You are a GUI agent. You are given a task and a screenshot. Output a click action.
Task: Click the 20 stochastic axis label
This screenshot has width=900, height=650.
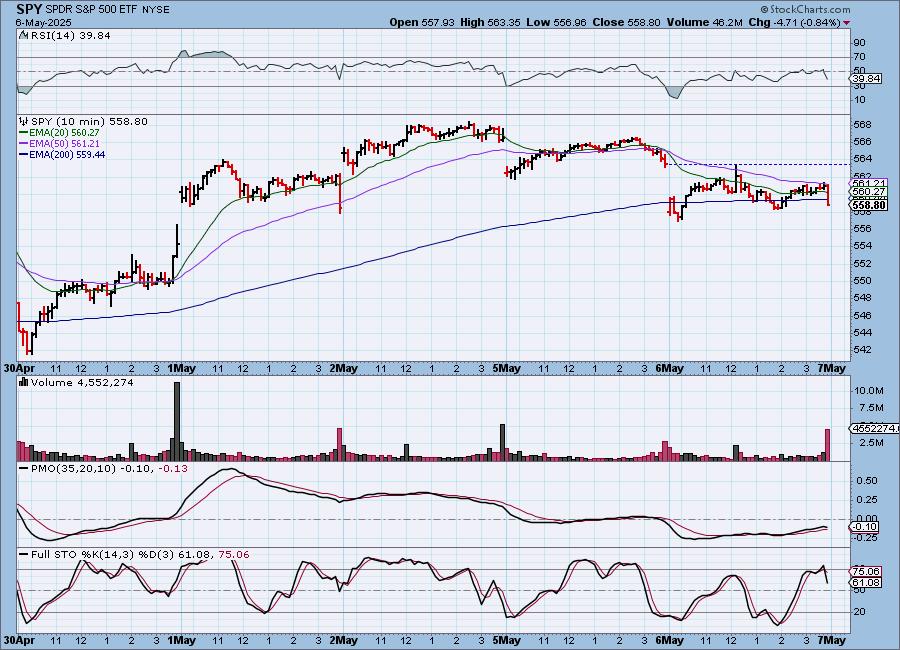[x=859, y=612]
